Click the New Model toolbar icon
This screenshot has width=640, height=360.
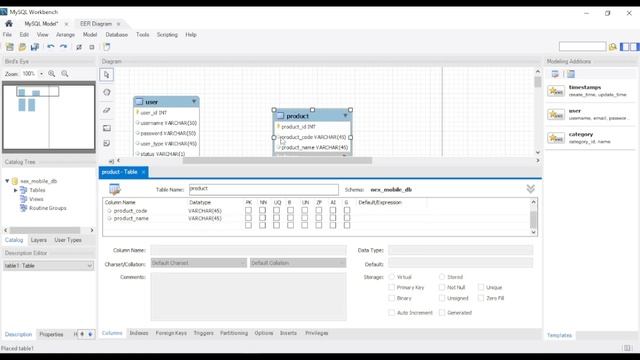click(x=10, y=47)
